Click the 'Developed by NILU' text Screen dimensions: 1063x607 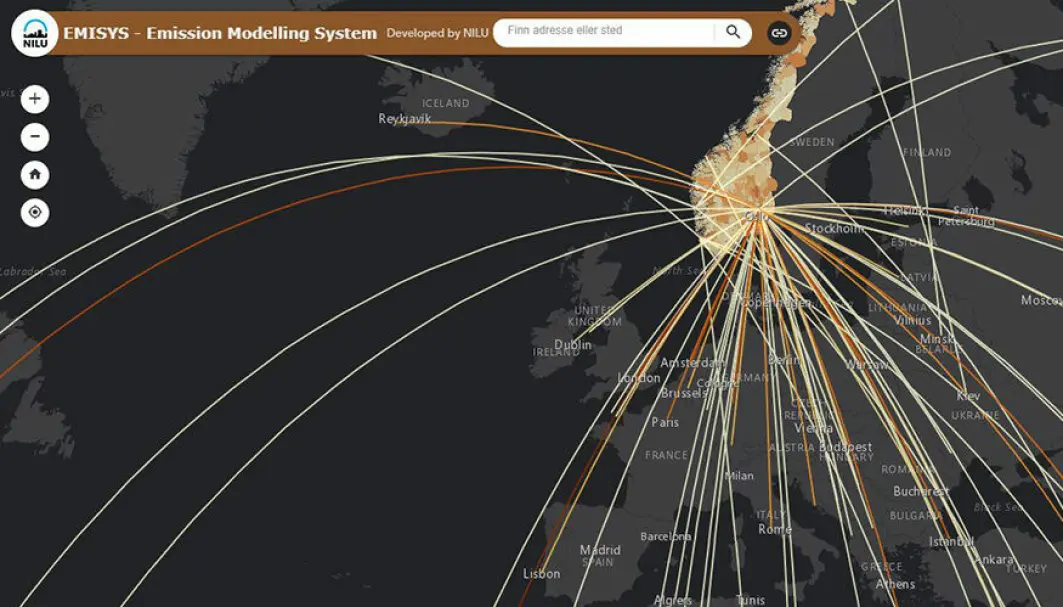coord(437,33)
